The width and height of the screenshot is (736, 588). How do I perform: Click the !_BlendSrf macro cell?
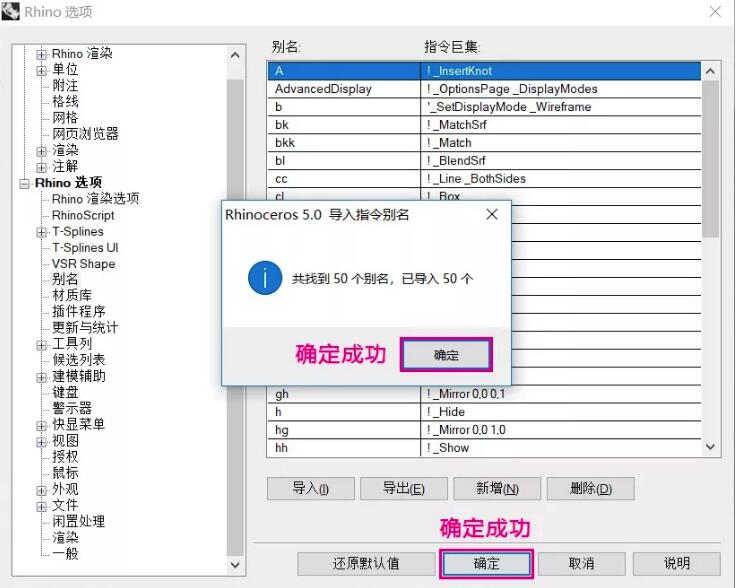[561, 160]
